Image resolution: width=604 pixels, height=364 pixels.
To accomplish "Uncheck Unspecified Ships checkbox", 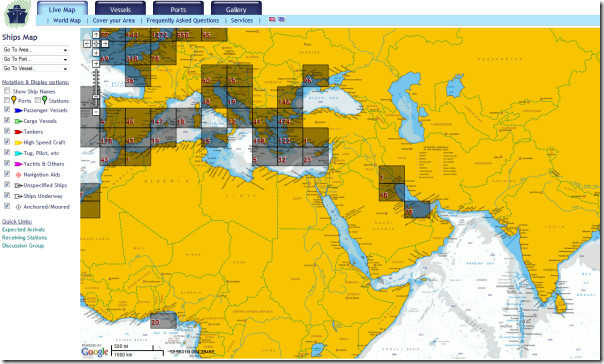I will pyautogui.click(x=7, y=185).
